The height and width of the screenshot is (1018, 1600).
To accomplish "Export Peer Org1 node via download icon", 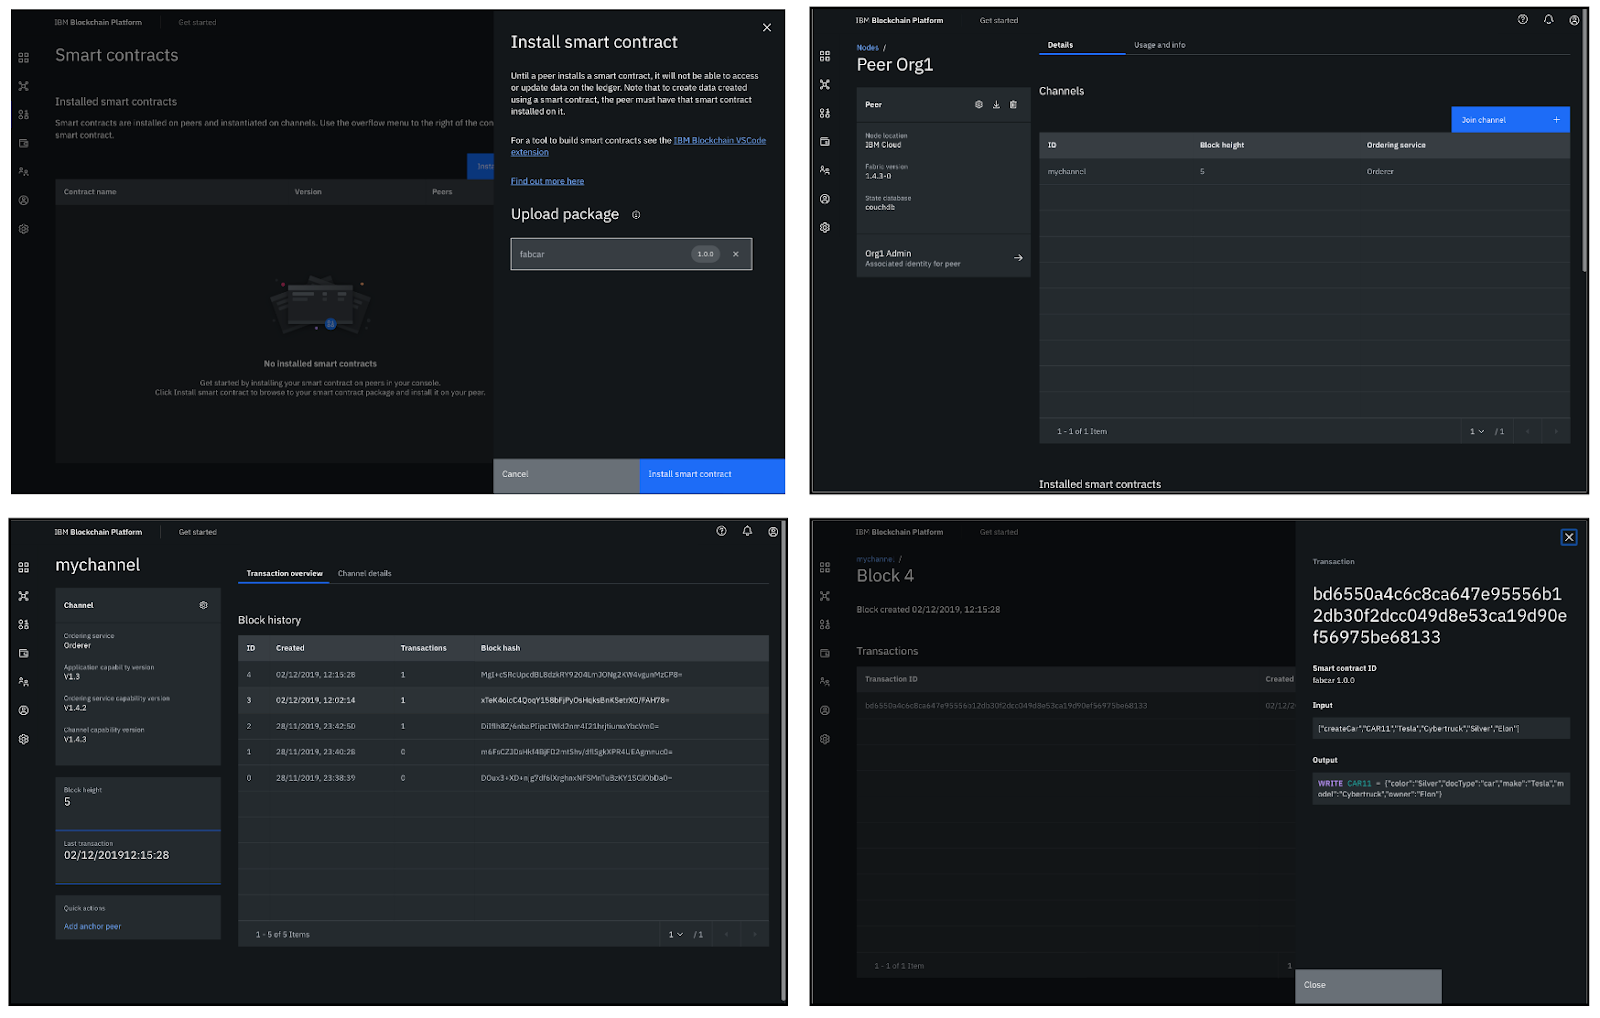I will (x=996, y=104).
